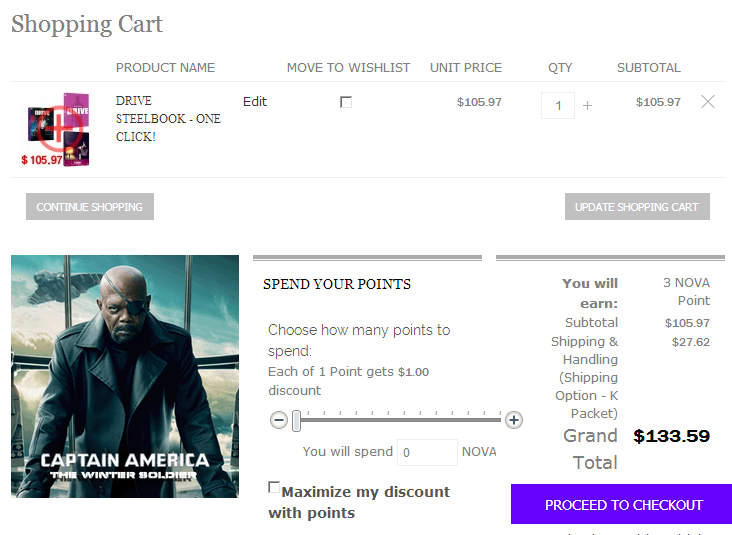Focus the You will spend points field
Viewport: 732px width, 535px height.
(427, 452)
